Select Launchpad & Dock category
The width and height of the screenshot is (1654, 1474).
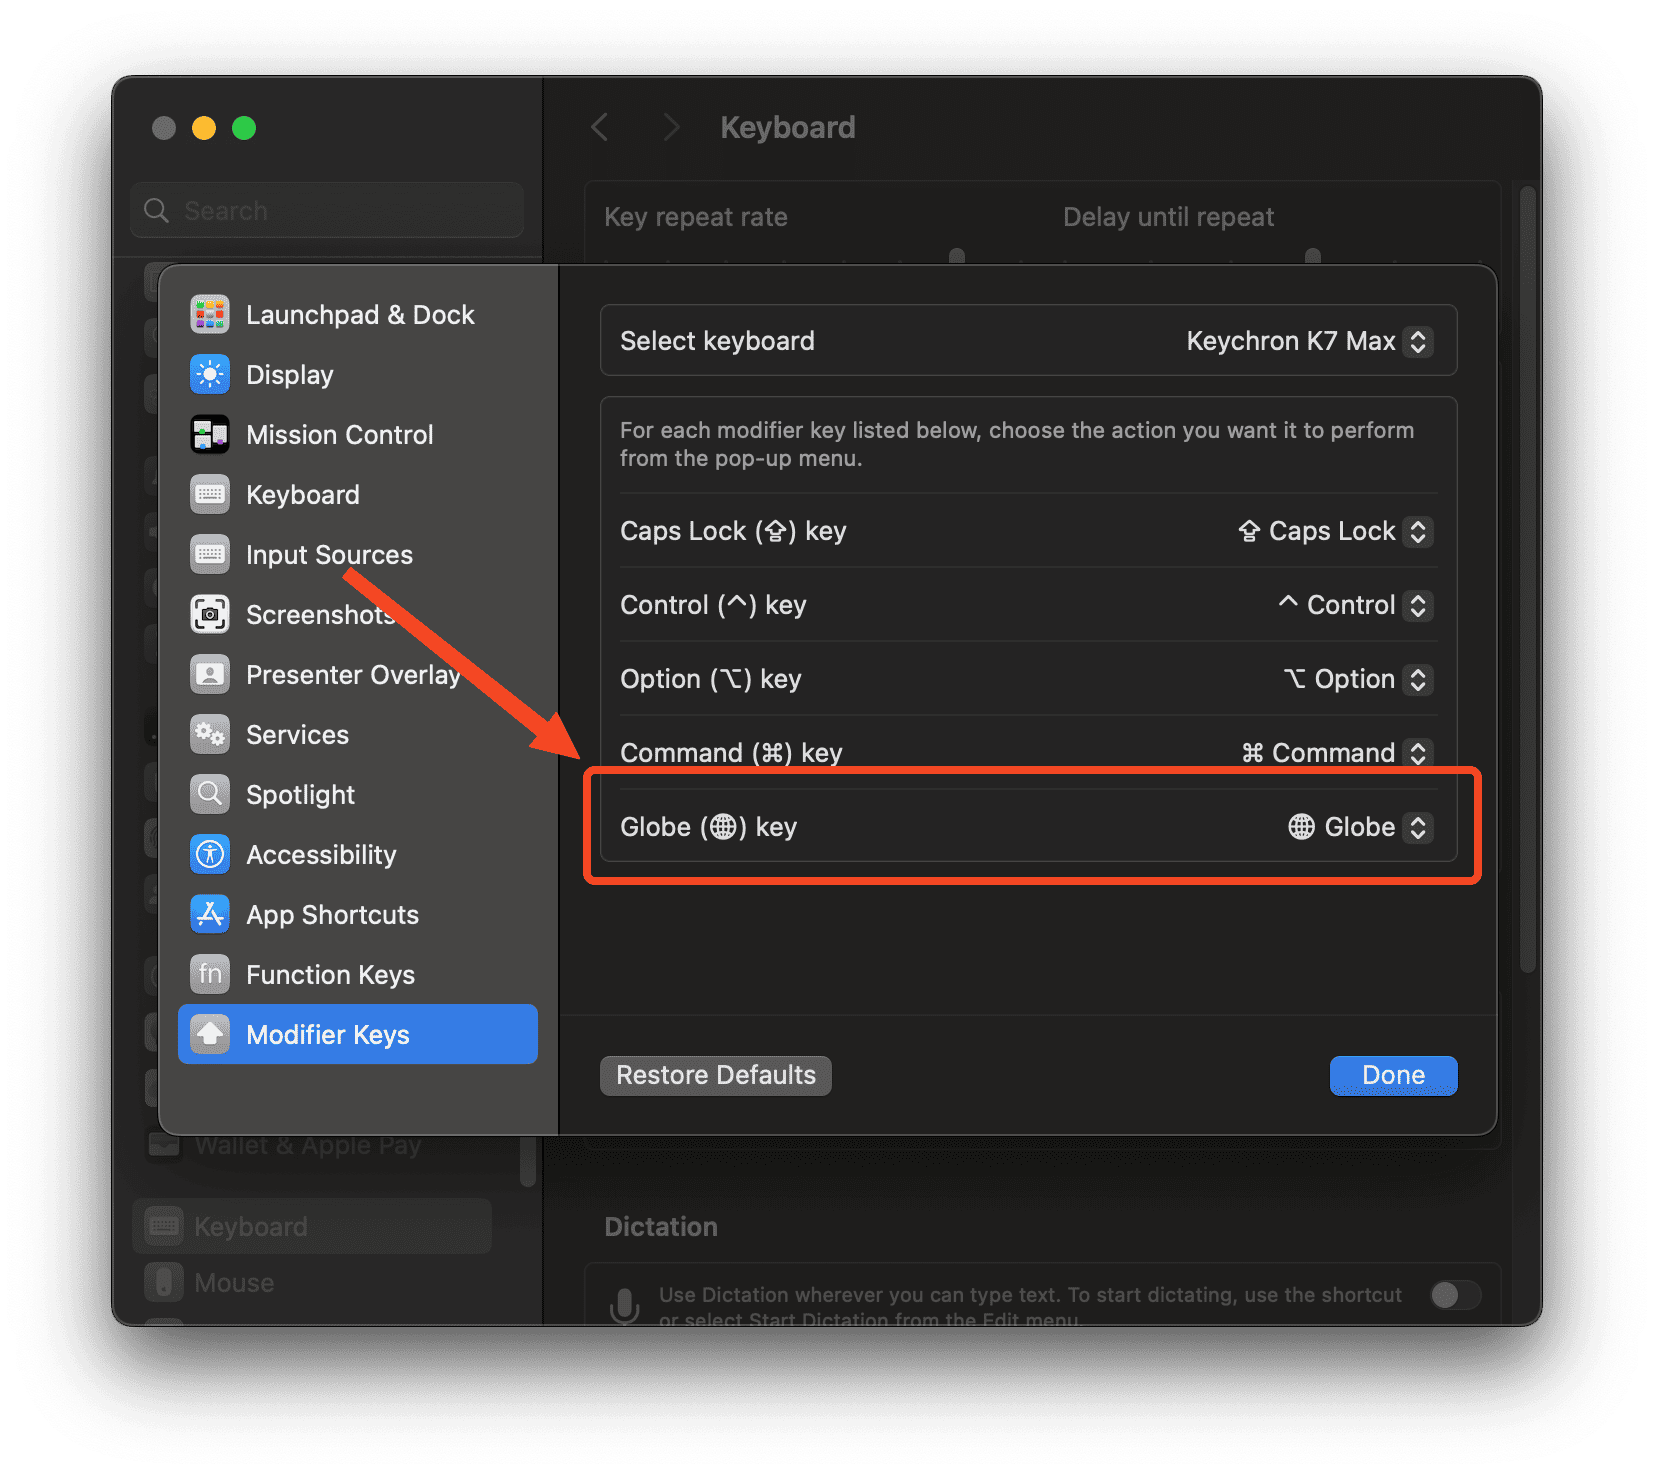[358, 314]
